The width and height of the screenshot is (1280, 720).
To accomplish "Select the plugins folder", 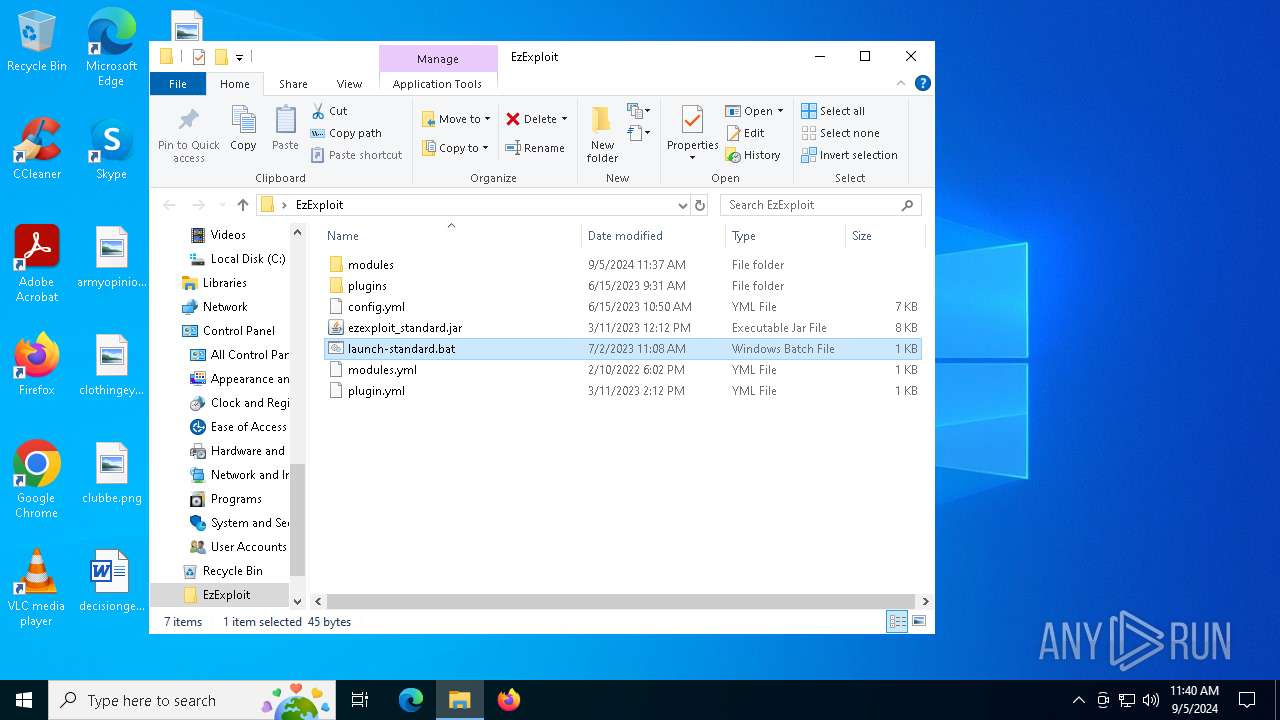I will click(623, 286).
